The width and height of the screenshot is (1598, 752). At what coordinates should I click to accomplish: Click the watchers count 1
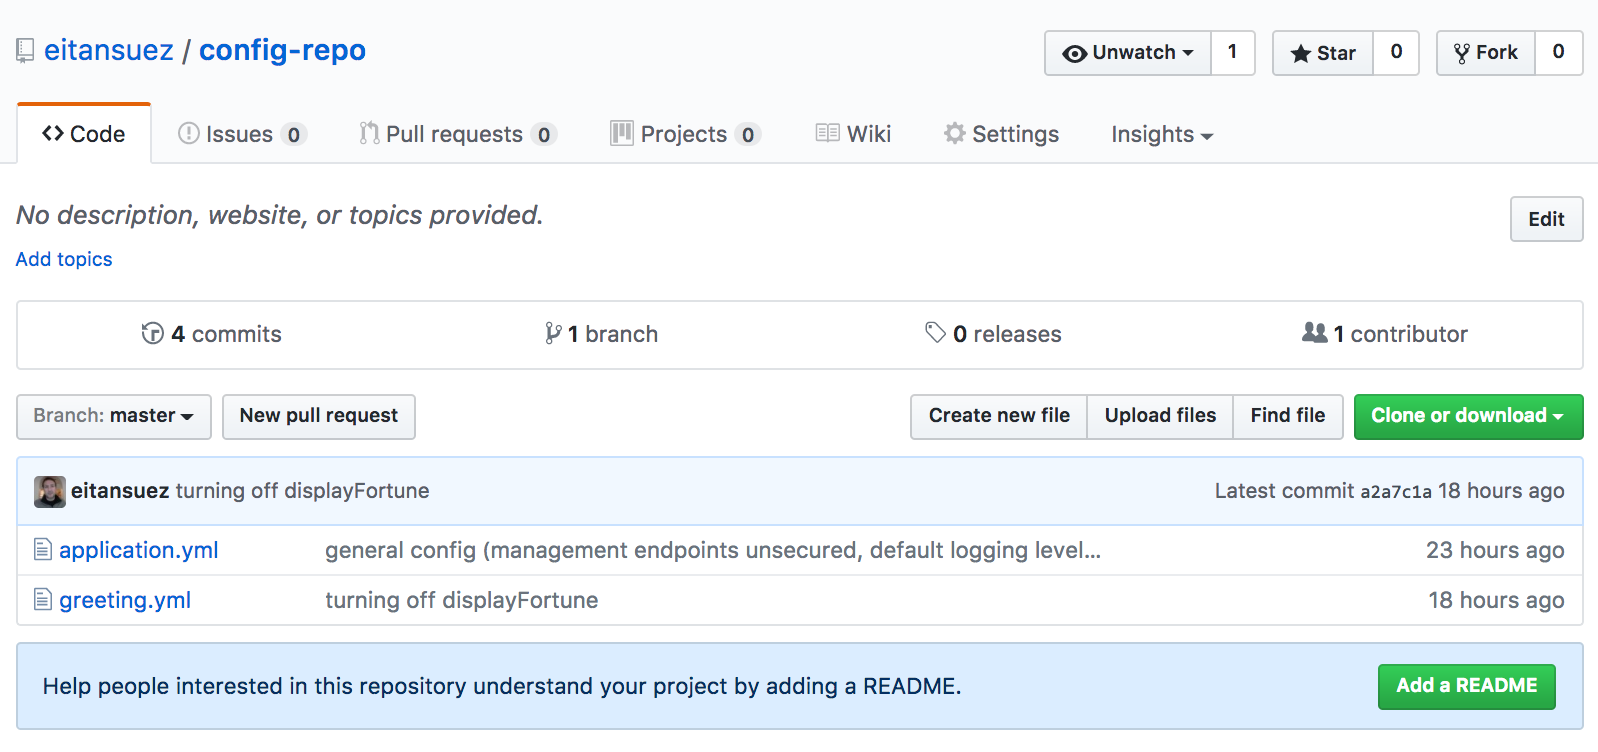pos(1232,53)
